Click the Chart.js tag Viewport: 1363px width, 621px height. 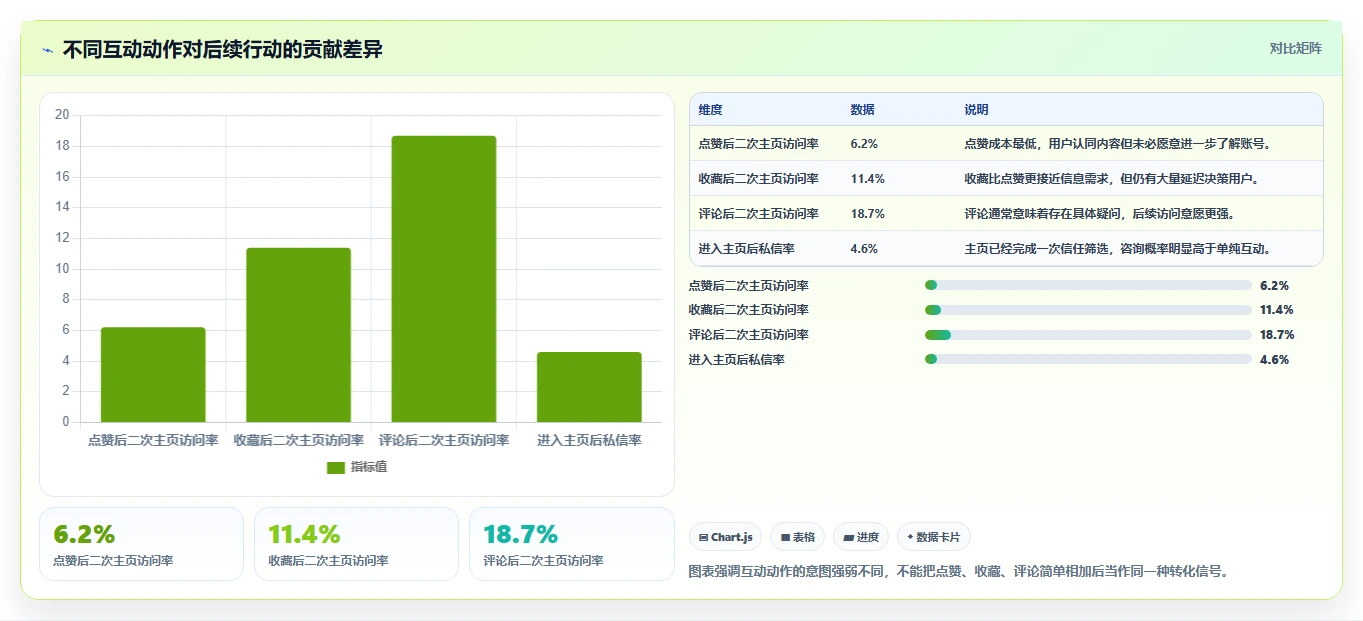coord(725,537)
